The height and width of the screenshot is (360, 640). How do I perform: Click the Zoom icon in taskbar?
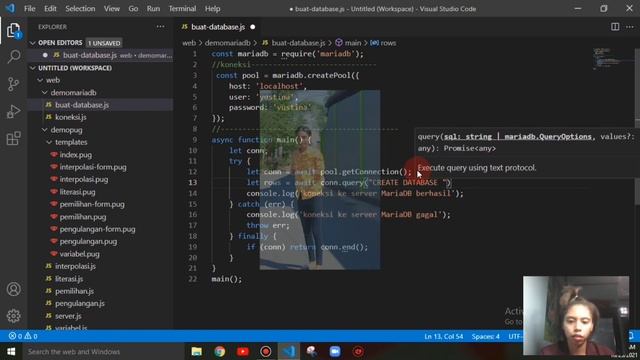[x=335, y=351]
